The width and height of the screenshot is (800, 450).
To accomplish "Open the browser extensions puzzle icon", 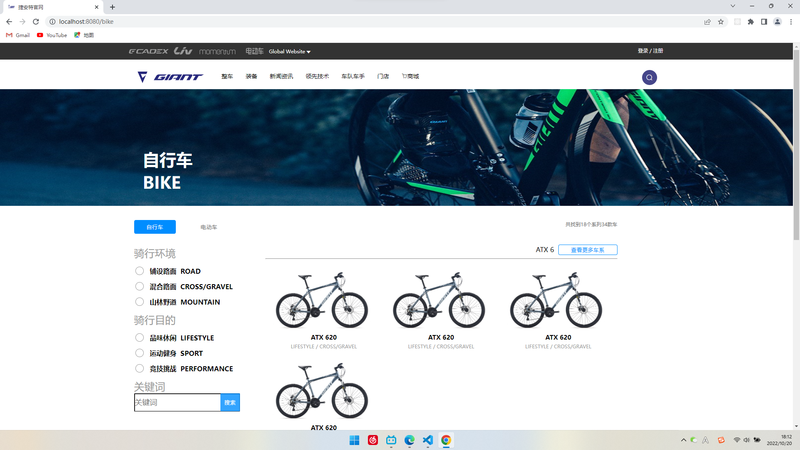I will tap(751, 21).
